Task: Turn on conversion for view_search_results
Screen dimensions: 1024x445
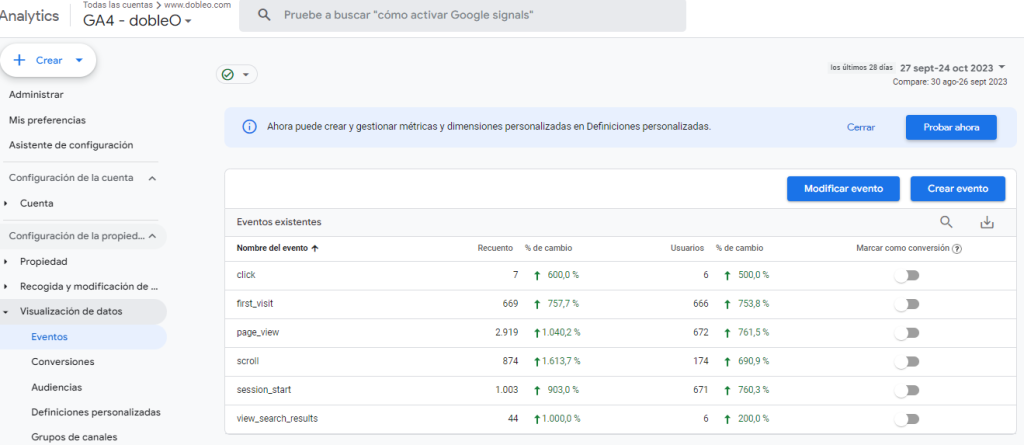Action: tap(906, 419)
